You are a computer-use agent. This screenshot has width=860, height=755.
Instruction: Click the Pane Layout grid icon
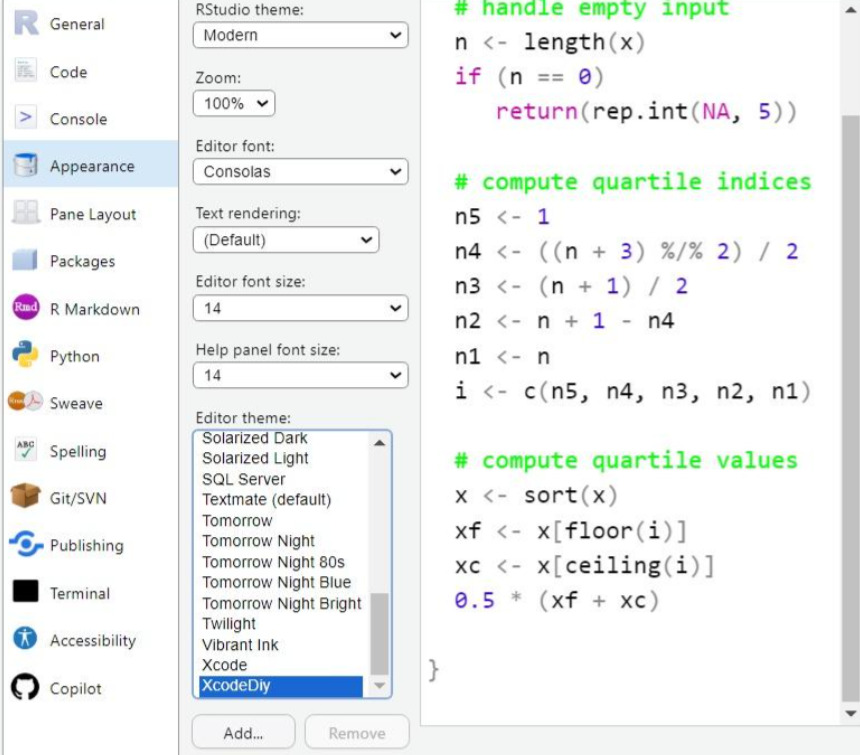coord(25,213)
